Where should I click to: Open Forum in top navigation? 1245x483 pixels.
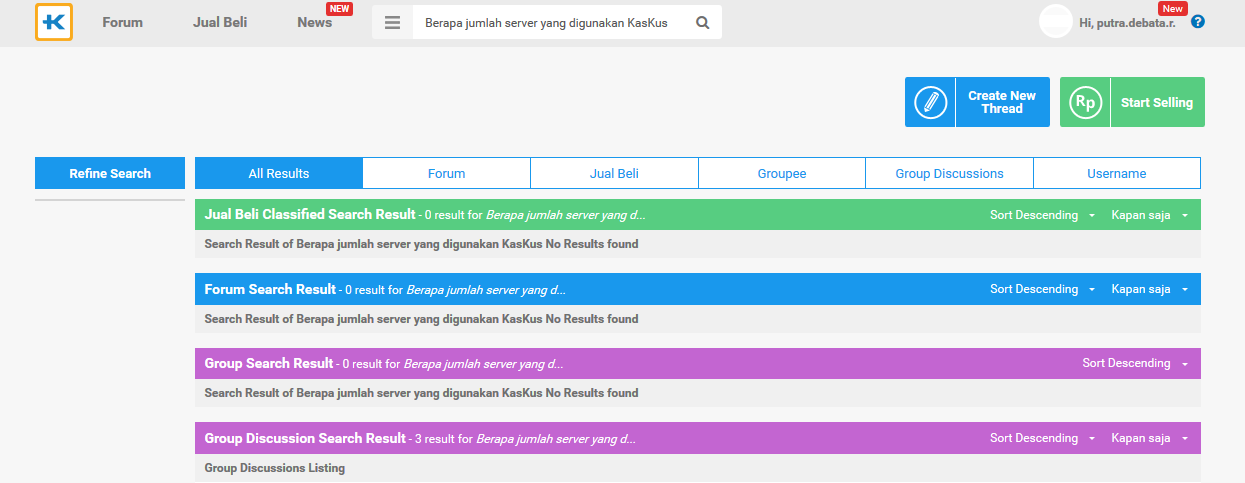coord(122,22)
